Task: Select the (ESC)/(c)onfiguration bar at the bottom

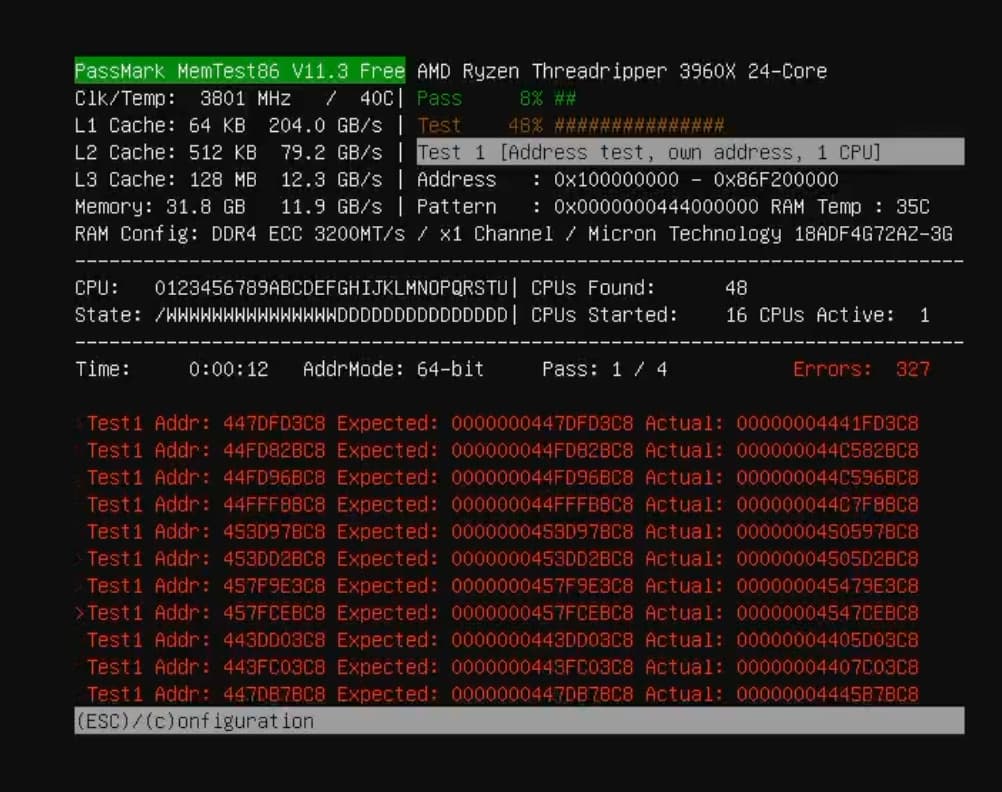Action: click(519, 721)
